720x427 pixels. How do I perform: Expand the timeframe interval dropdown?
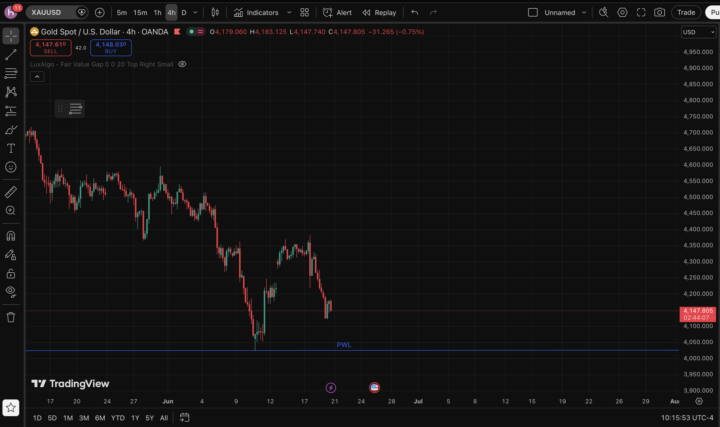click(x=195, y=12)
